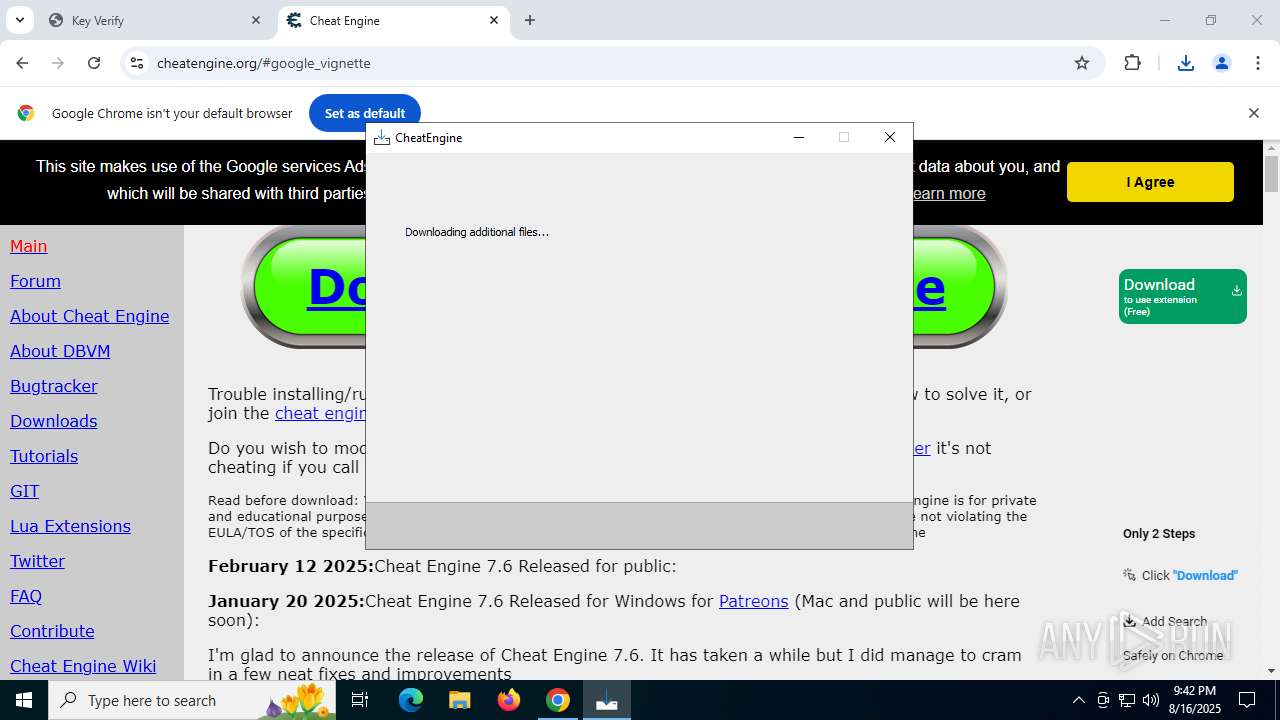Visit the Bugtracker link

54,386
